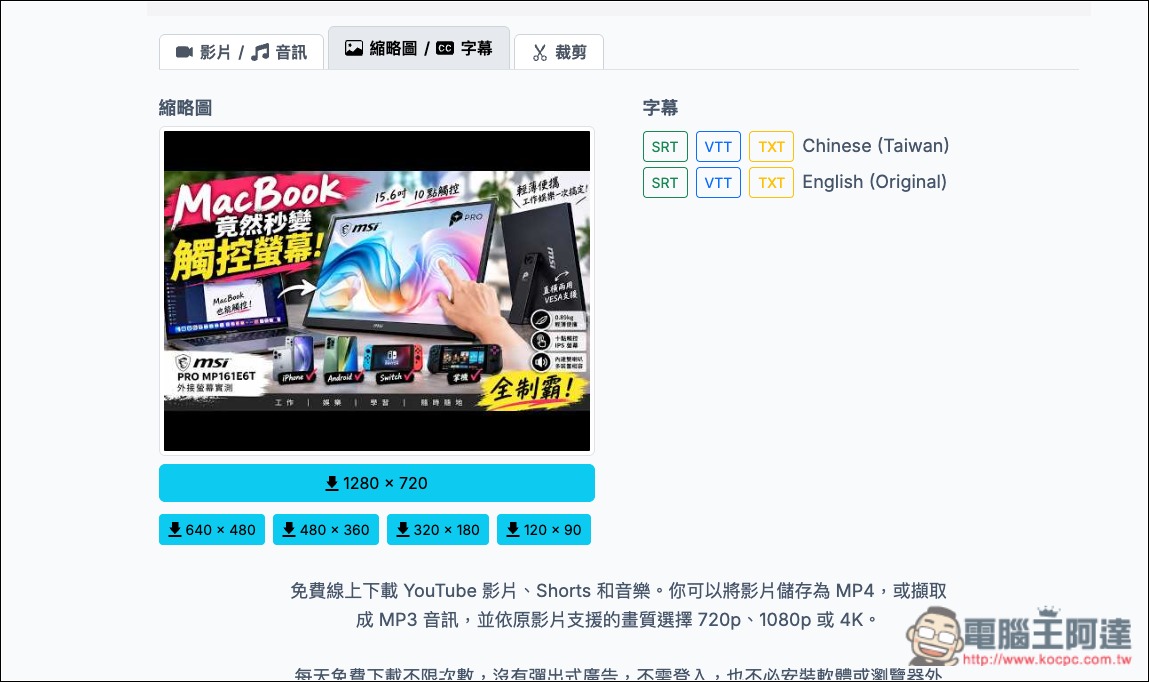Download the 480 × 360 thumbnail
The height and width of the screenshot is (682, 1149).
click(326, 530)
